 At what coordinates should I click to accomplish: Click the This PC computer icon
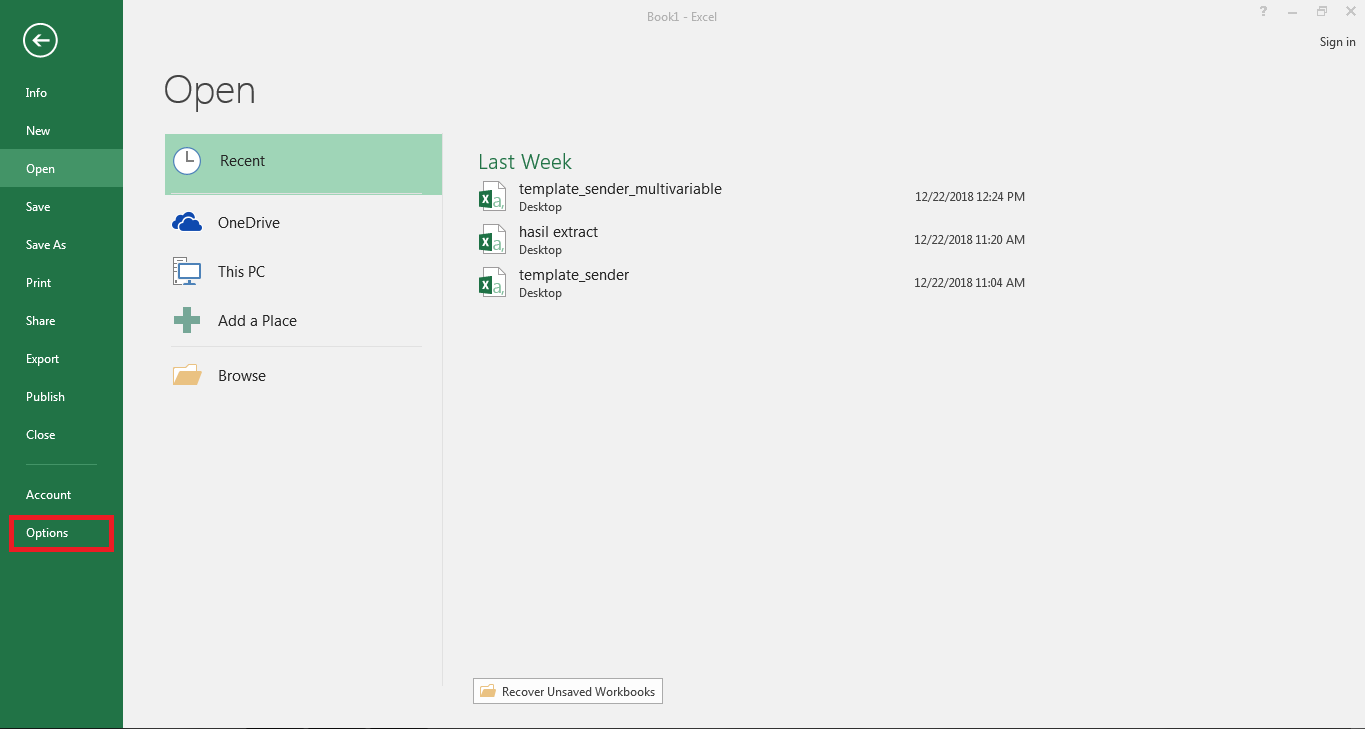pos(187,272)
